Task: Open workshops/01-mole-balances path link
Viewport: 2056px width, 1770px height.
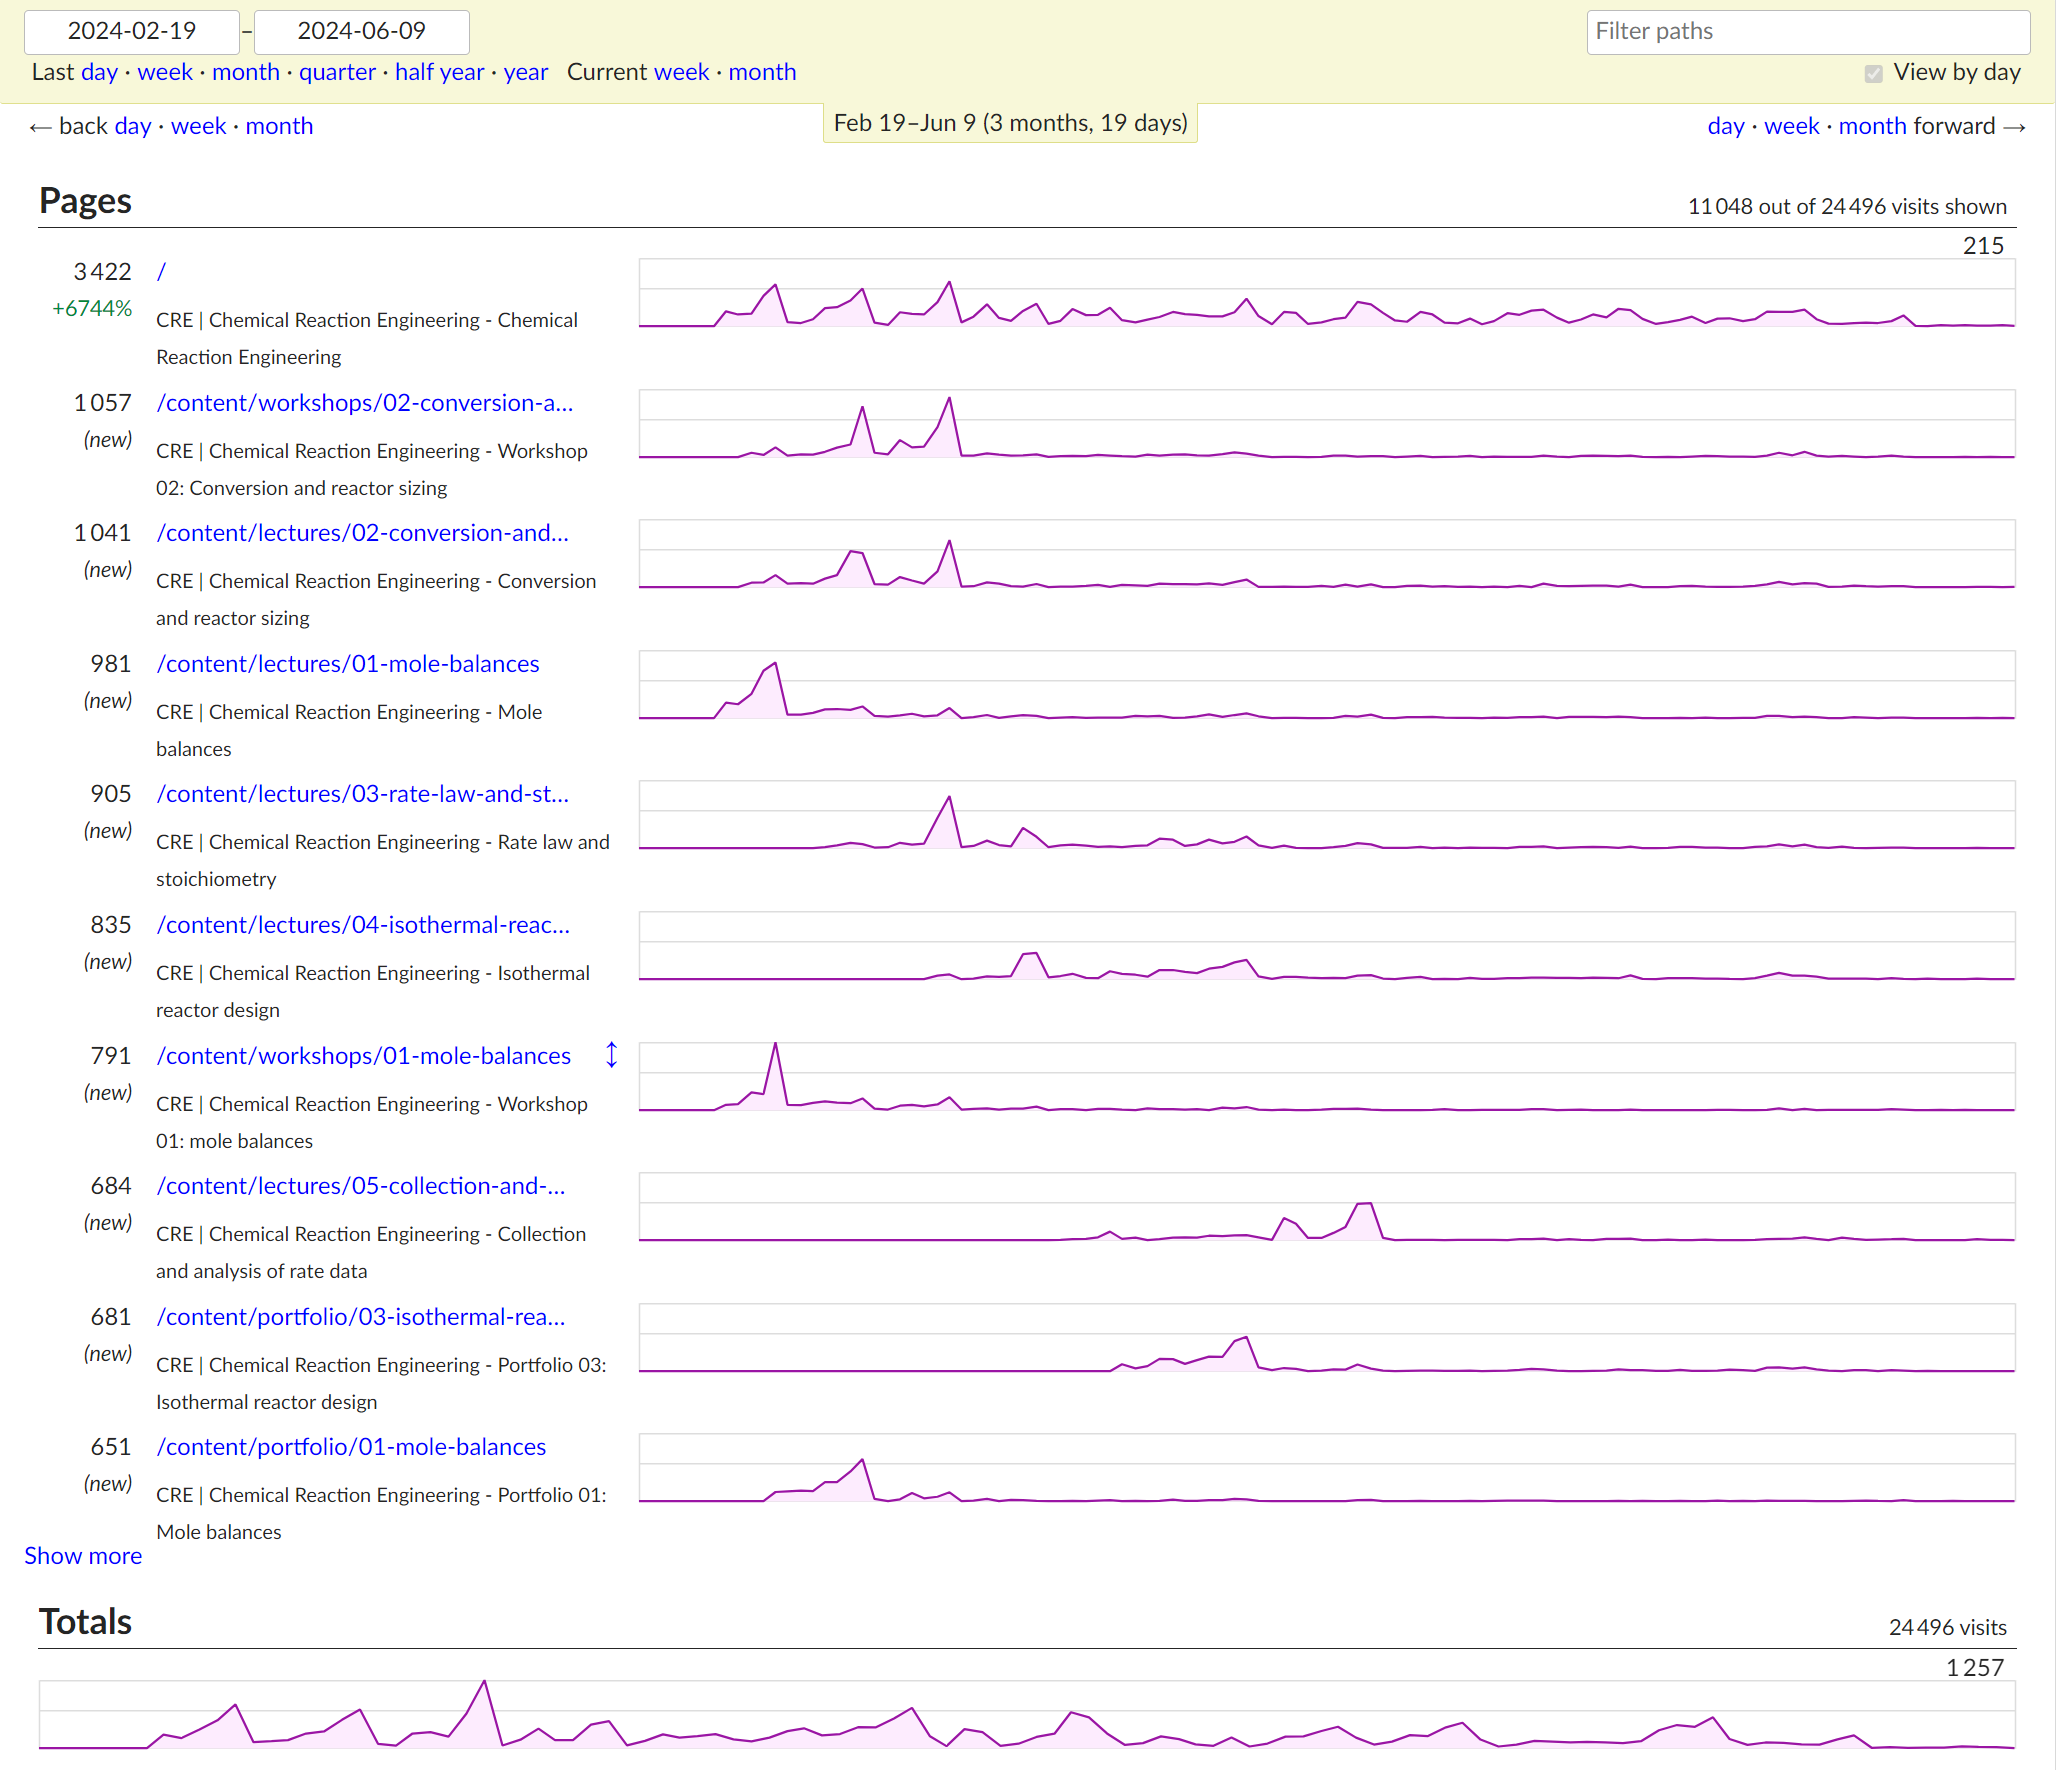Action: [x=364, y=1056]
